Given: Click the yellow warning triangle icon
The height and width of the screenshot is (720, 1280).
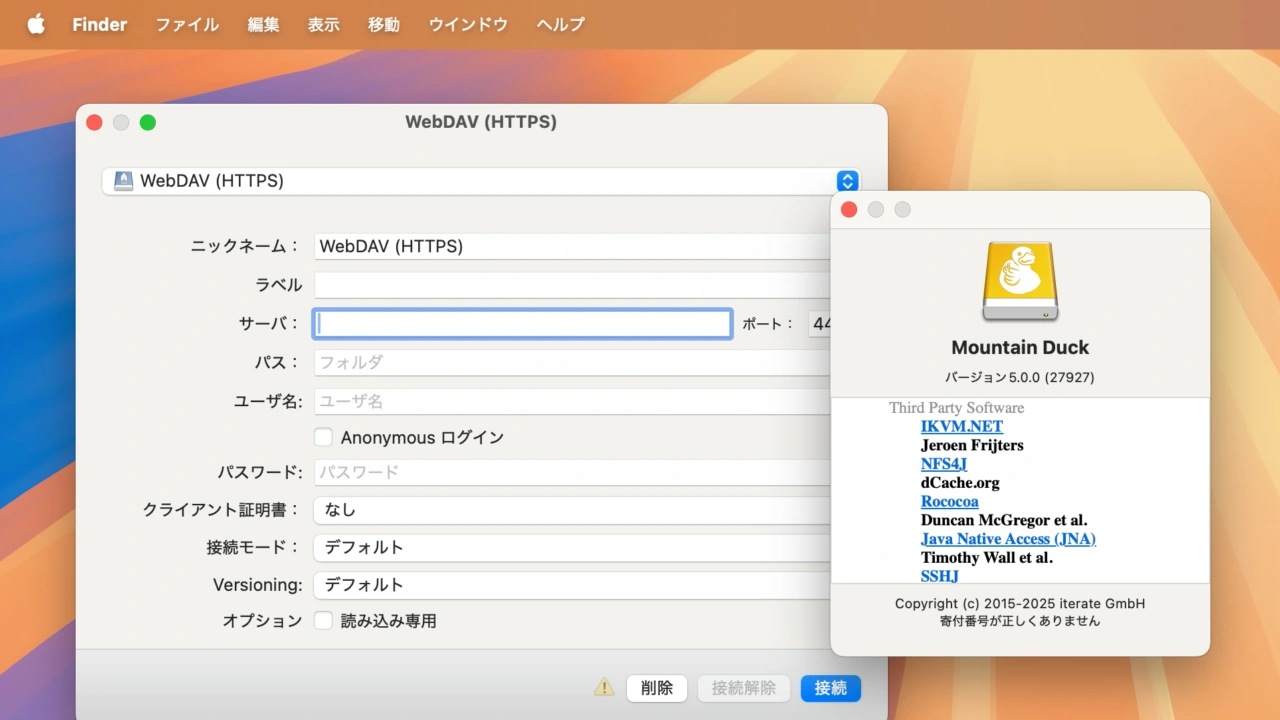Looking at the screenshot, I should pyautogui.click(x=603, y=688).
